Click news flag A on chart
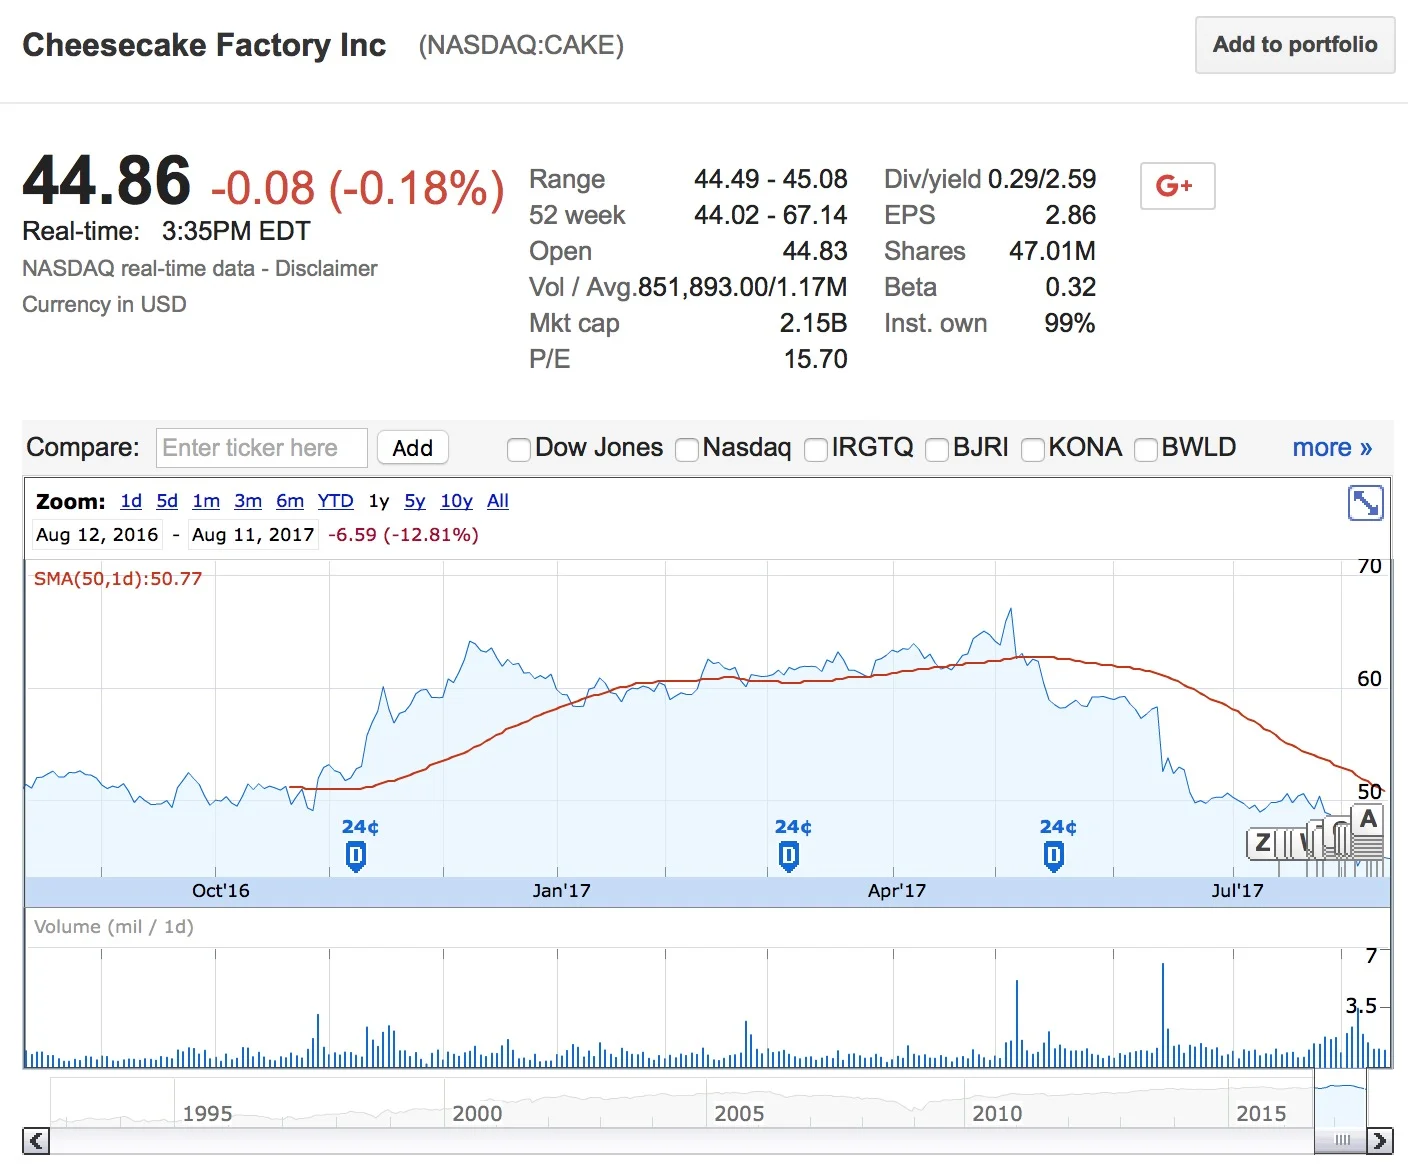Viewport: 1408px width, 1166px height. point(1368,820)
